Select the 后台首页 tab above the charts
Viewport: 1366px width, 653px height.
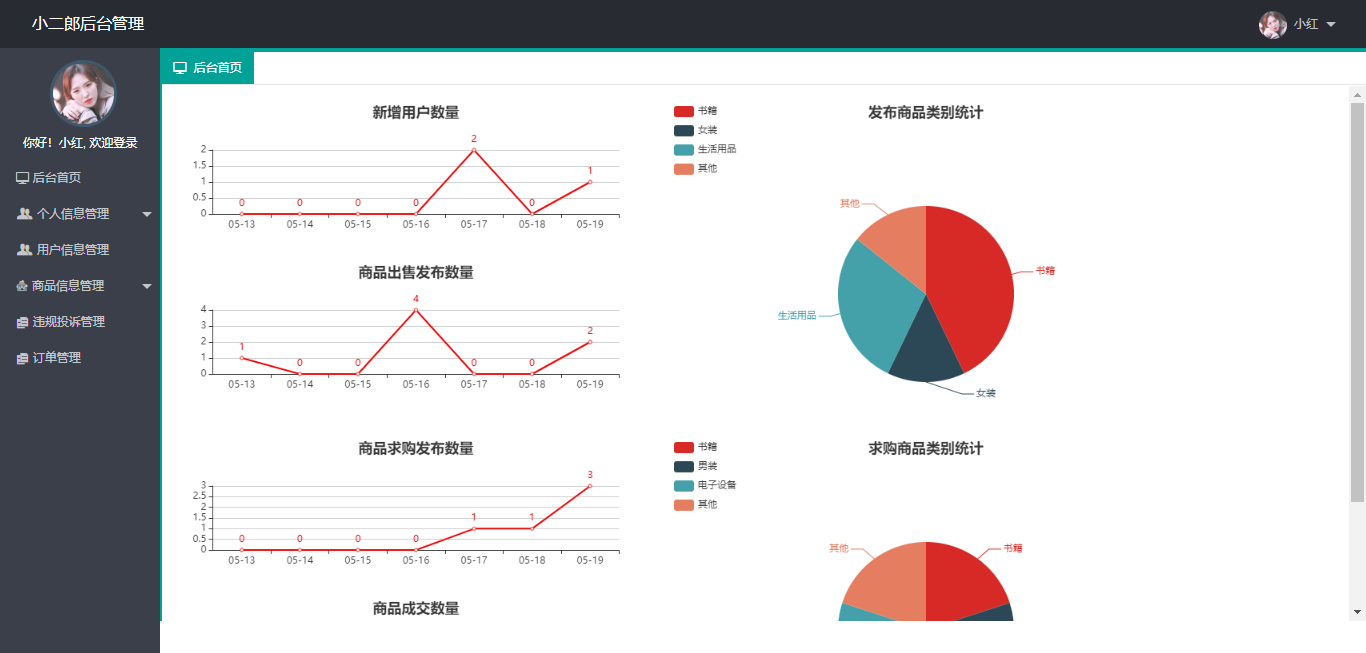pos(207,68)
